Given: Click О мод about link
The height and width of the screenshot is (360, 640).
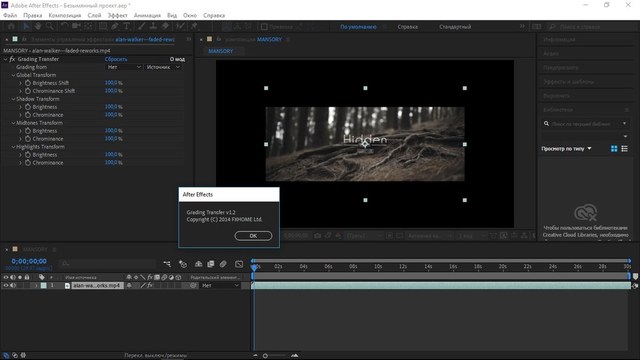Looking at the screenshot, I should tap(177, 59).
